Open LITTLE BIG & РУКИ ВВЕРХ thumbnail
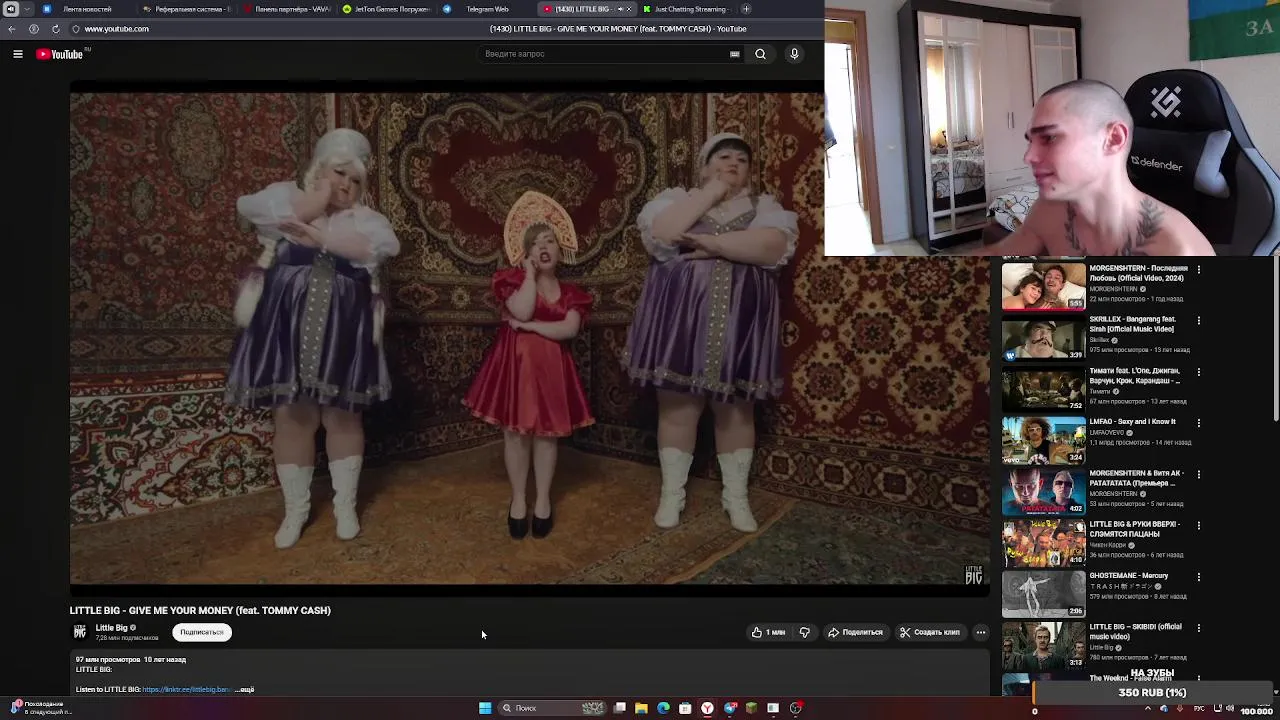Viewport: 1280px width, 720px height. pos(1043,543)
